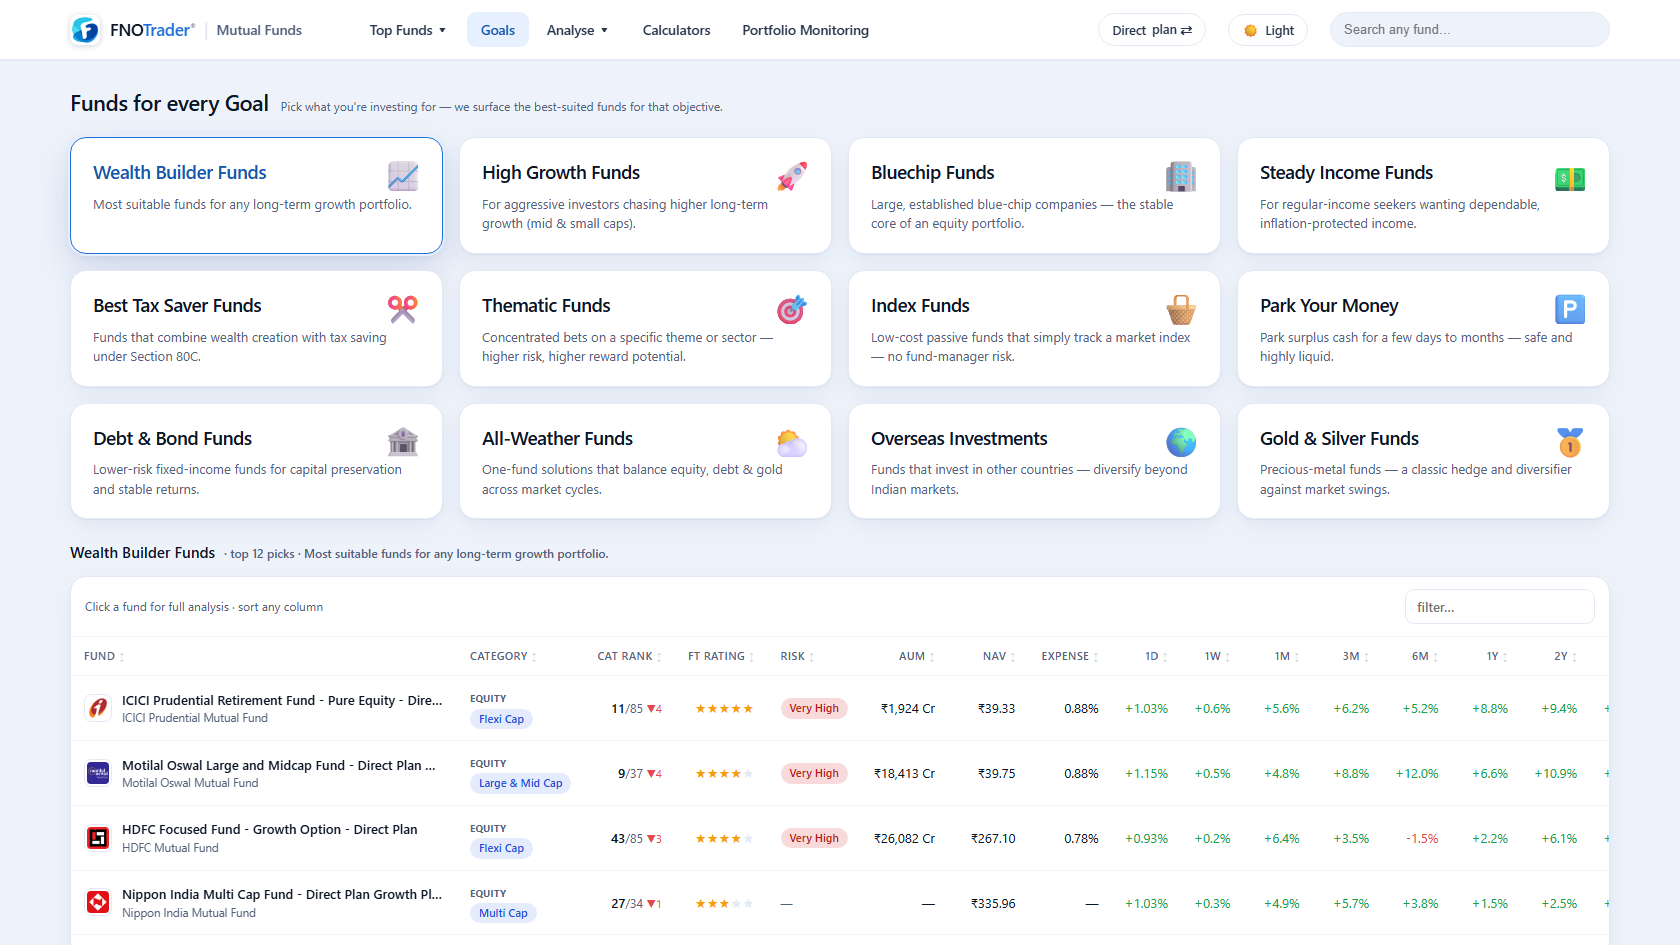
Task: Click HDFC Focused Fund's Very High risk badge
Action: [x=814, y=838]
